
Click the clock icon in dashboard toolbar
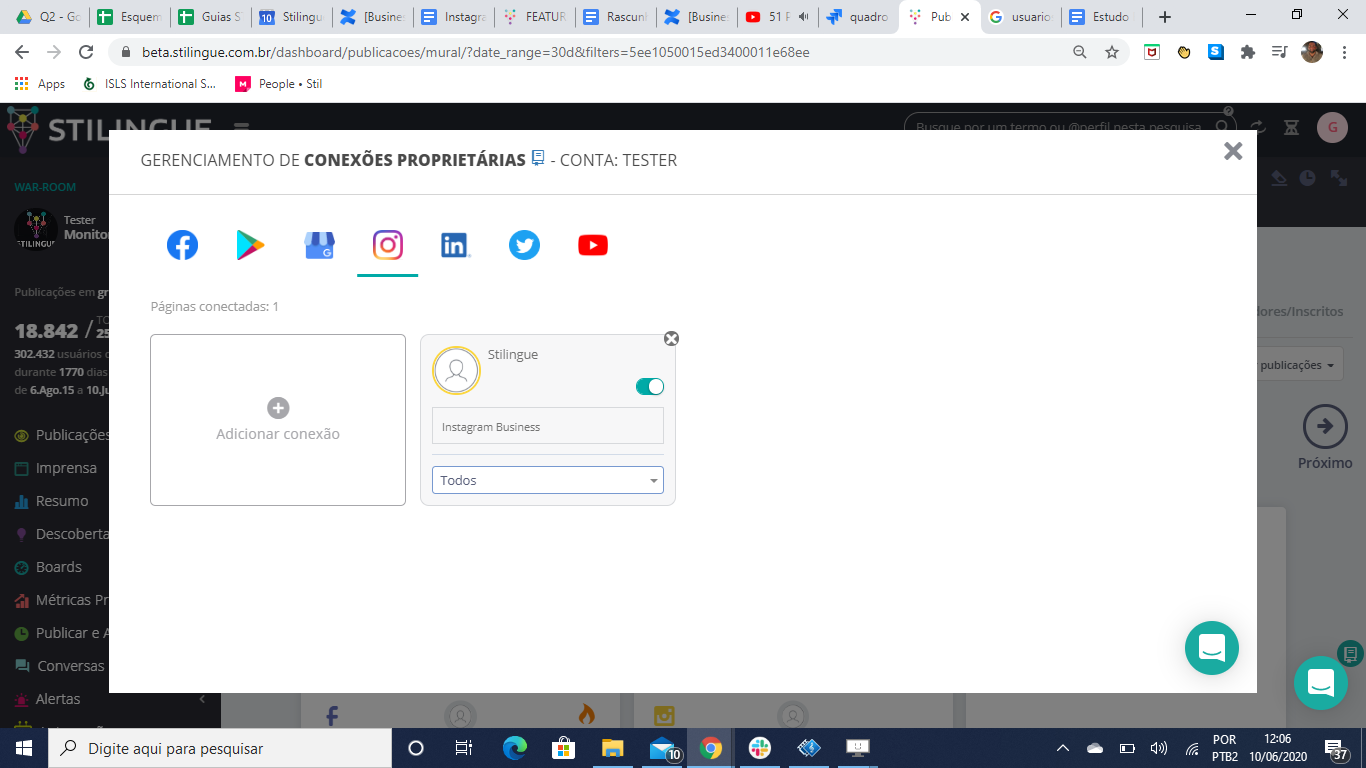coord(1308,178)
